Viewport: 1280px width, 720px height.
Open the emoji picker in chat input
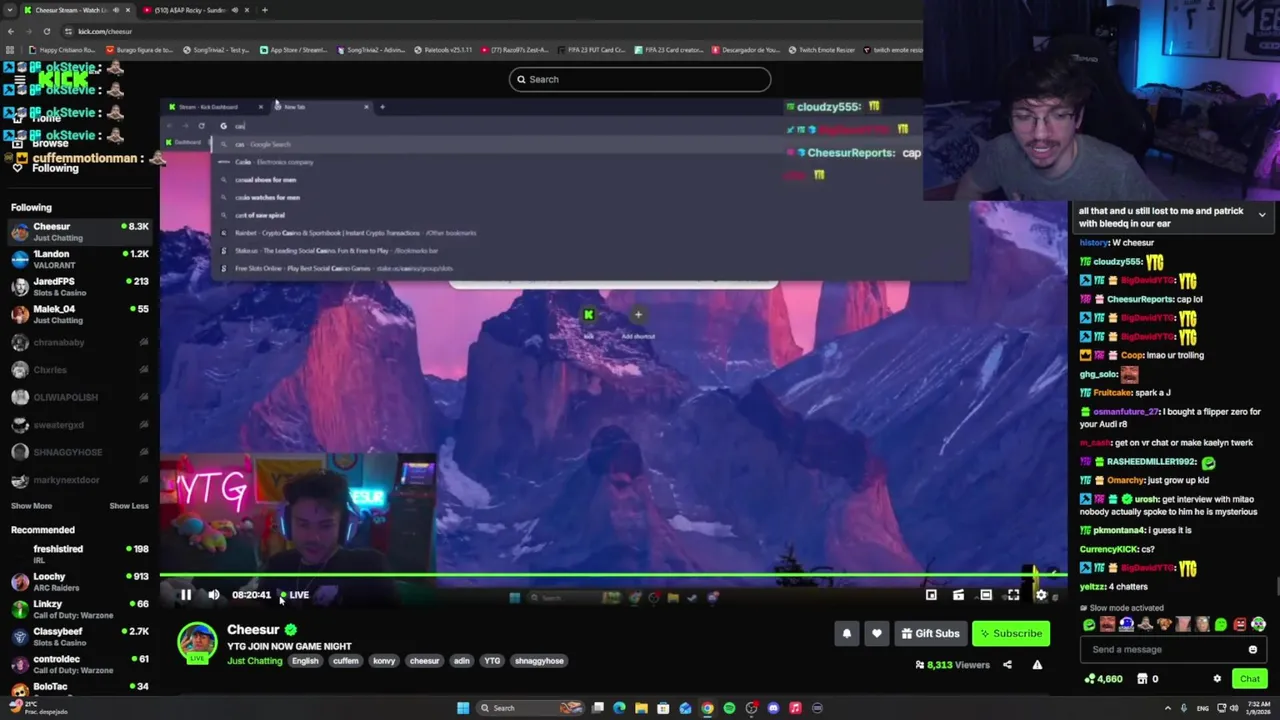[x=1253, y=650]
